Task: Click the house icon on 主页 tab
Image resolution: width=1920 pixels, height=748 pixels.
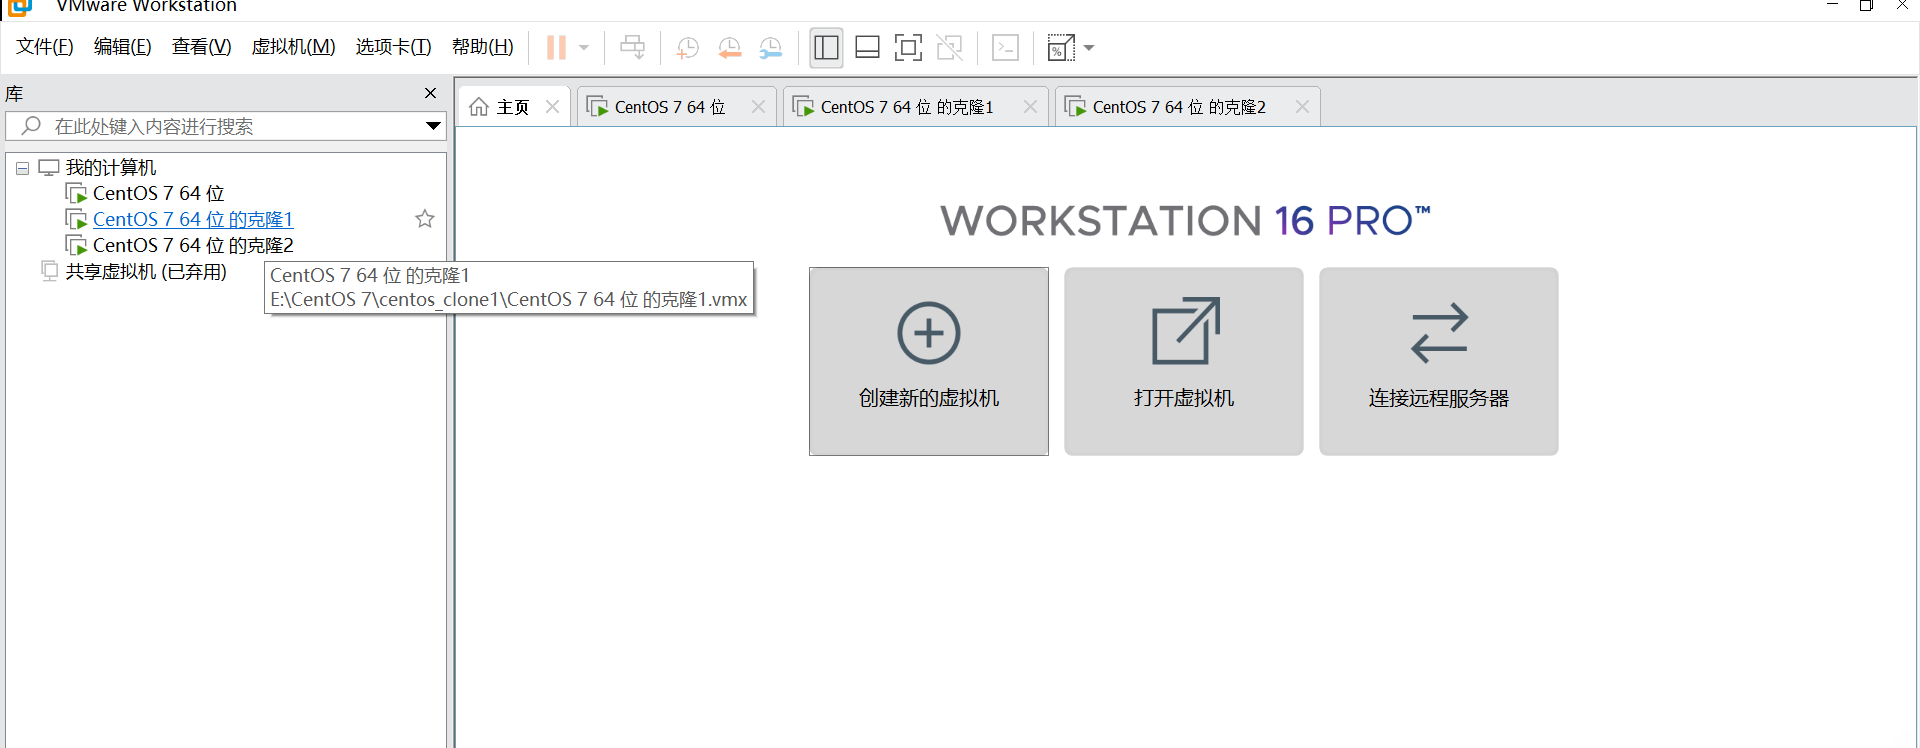Action: 479,107
